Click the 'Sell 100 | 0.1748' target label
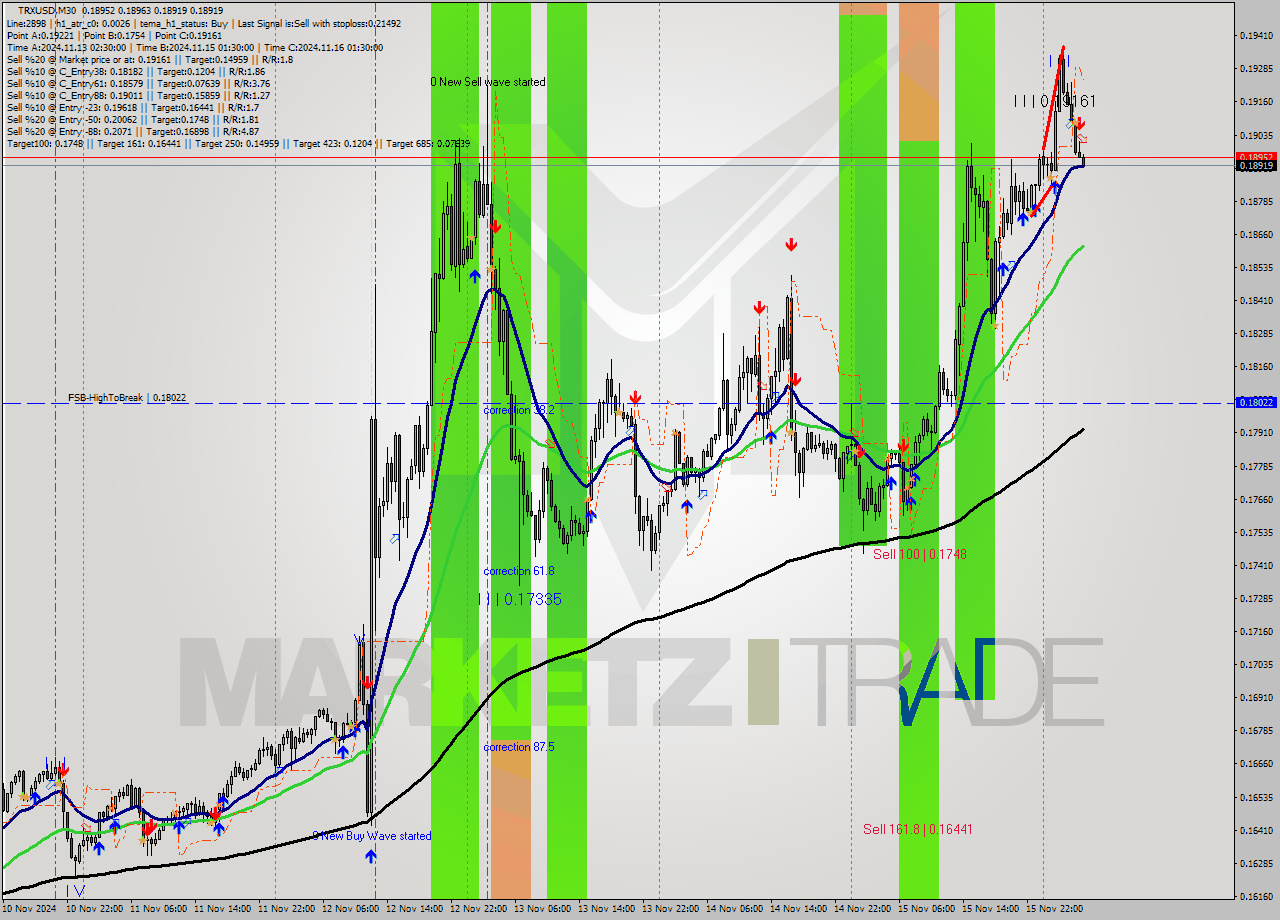1280x920 pixels. [920, 554]
